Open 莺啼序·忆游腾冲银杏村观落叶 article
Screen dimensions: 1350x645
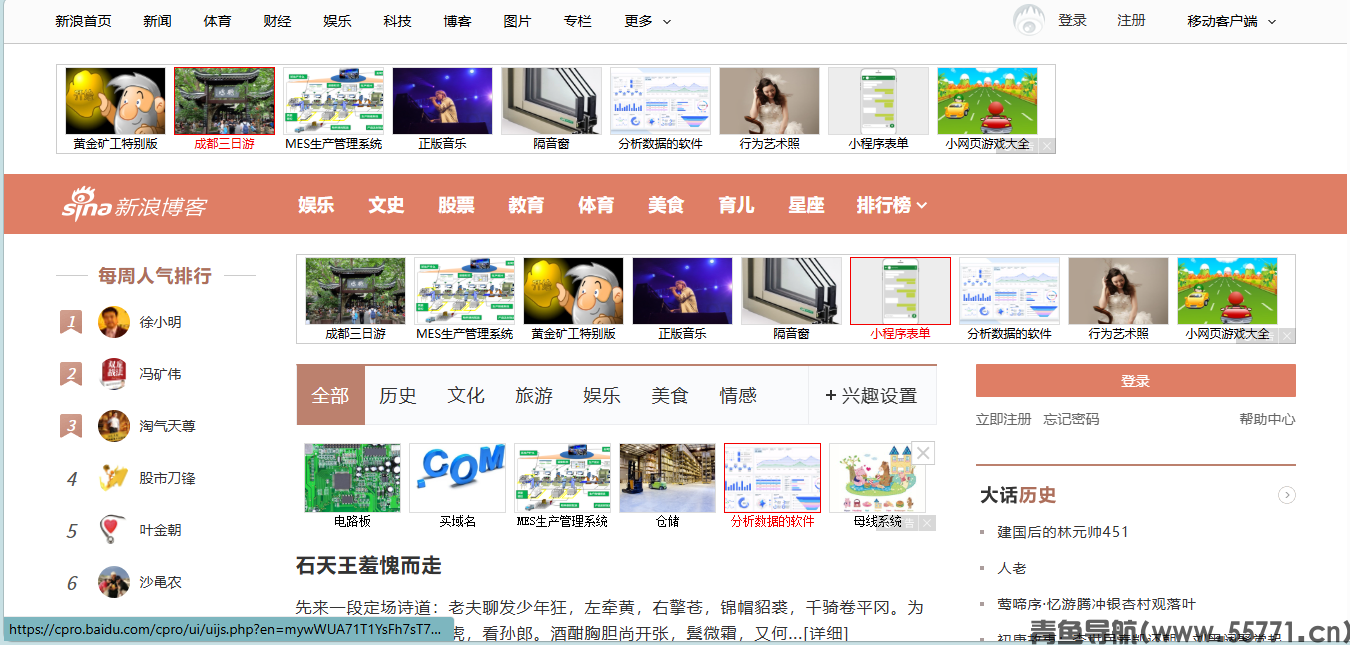(1096, 604)
